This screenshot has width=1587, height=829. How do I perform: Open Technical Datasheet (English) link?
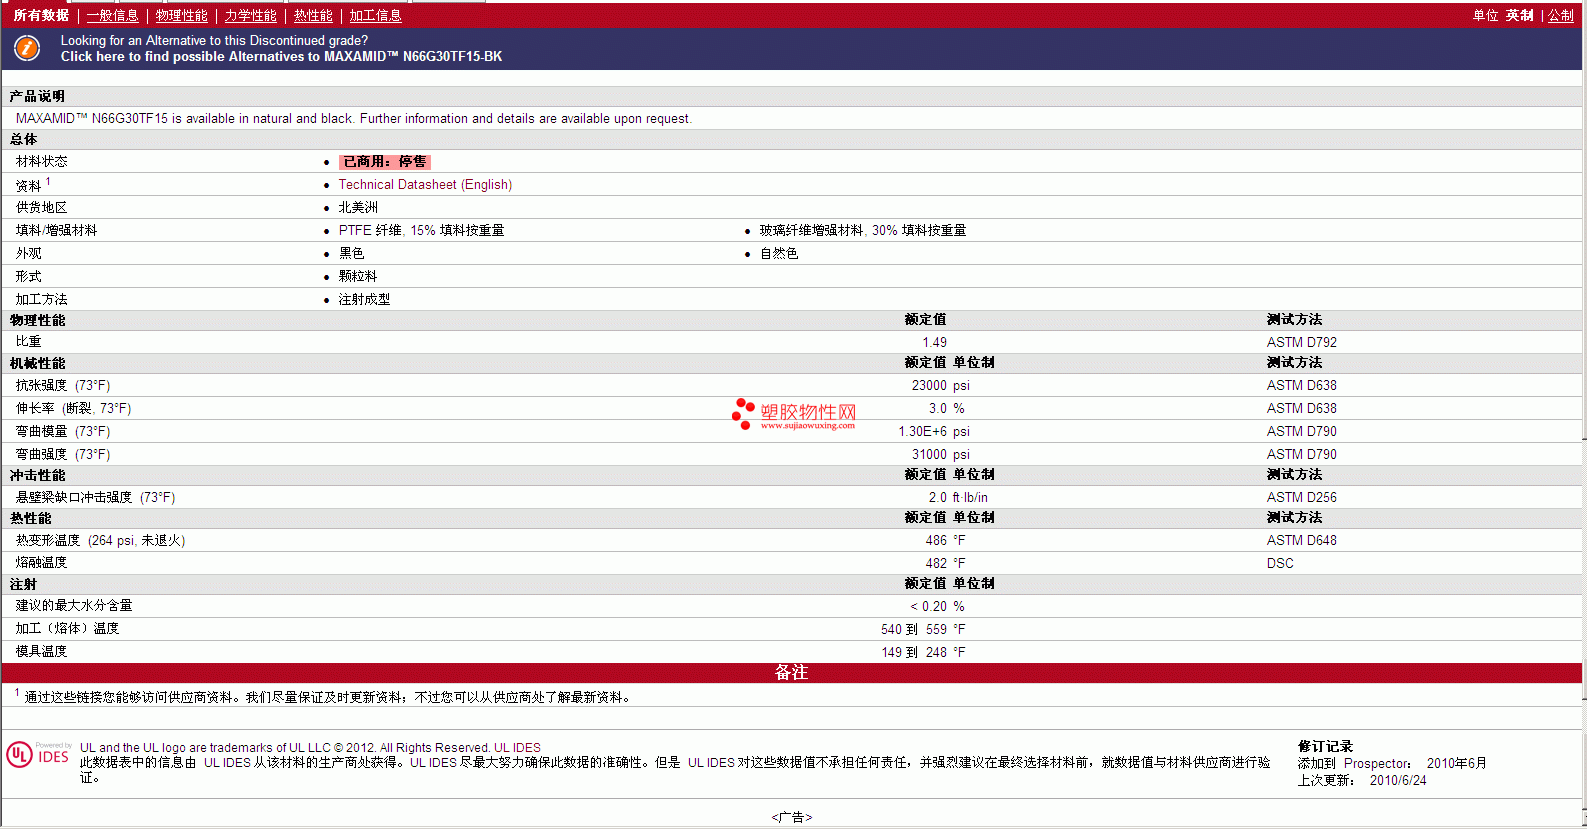425,185
